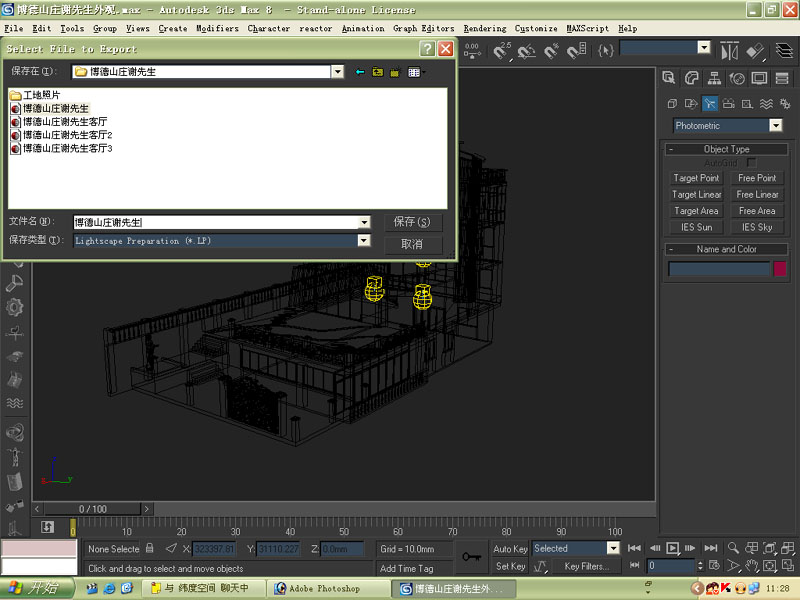Open the Rendering menu
This screenshot has width=800, height=600.
(485, 29)
